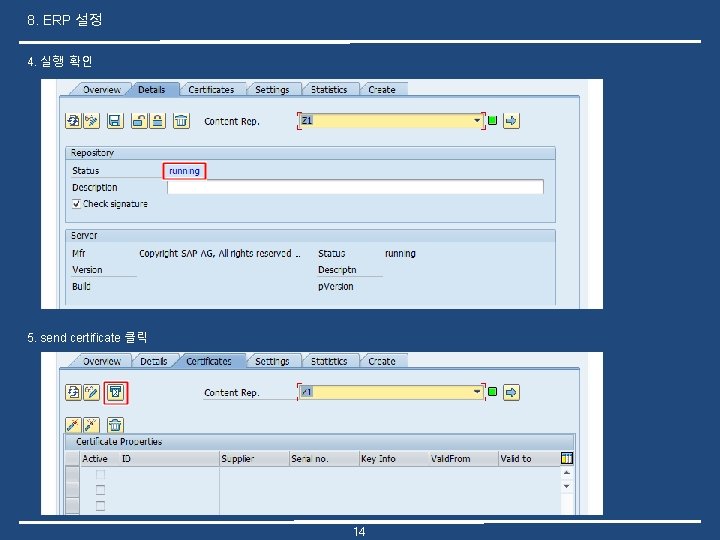720x540 pixels.
Task: Select the active Certificates tab in the second screenshot
Action: 209,361
